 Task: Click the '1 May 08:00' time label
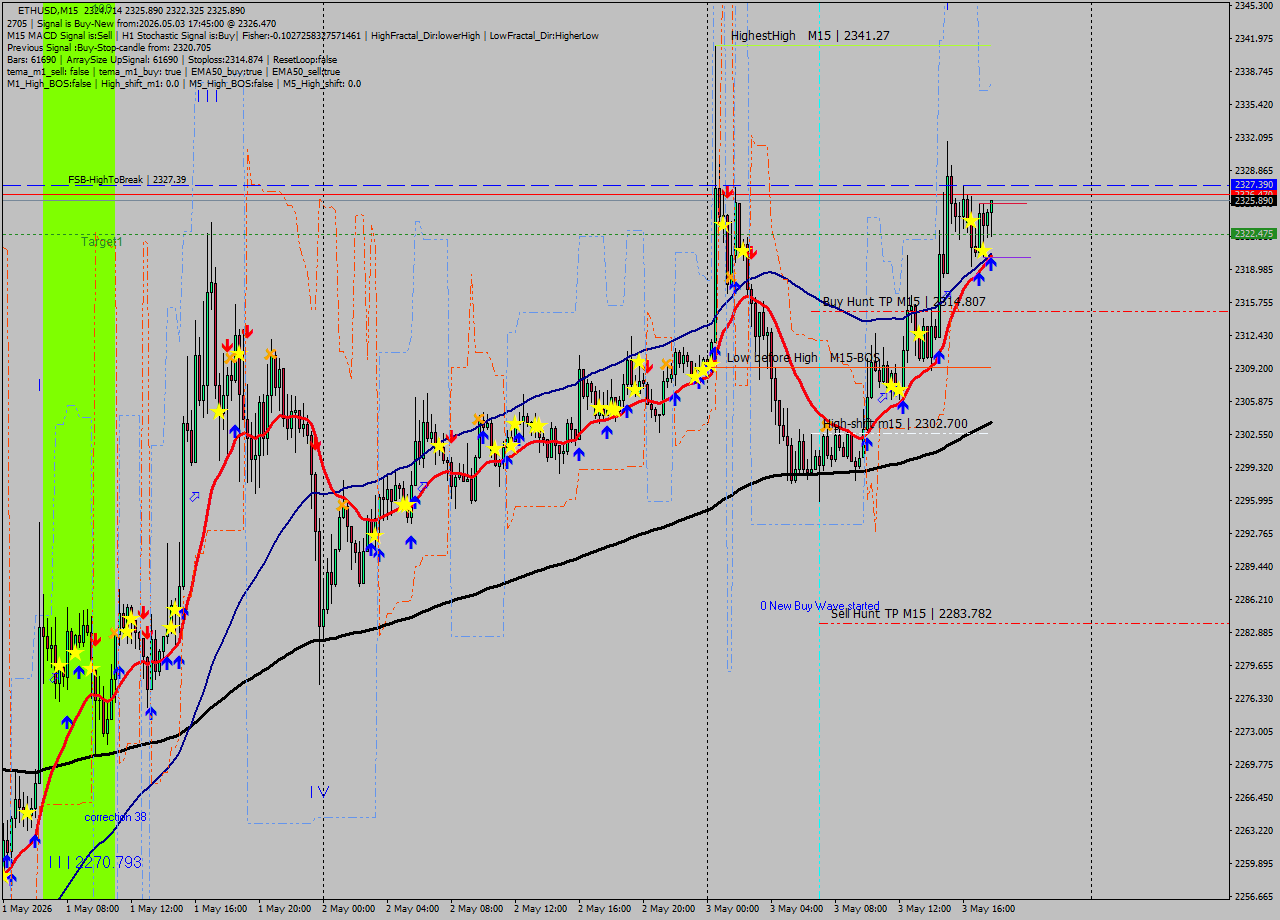click(92, 909)
